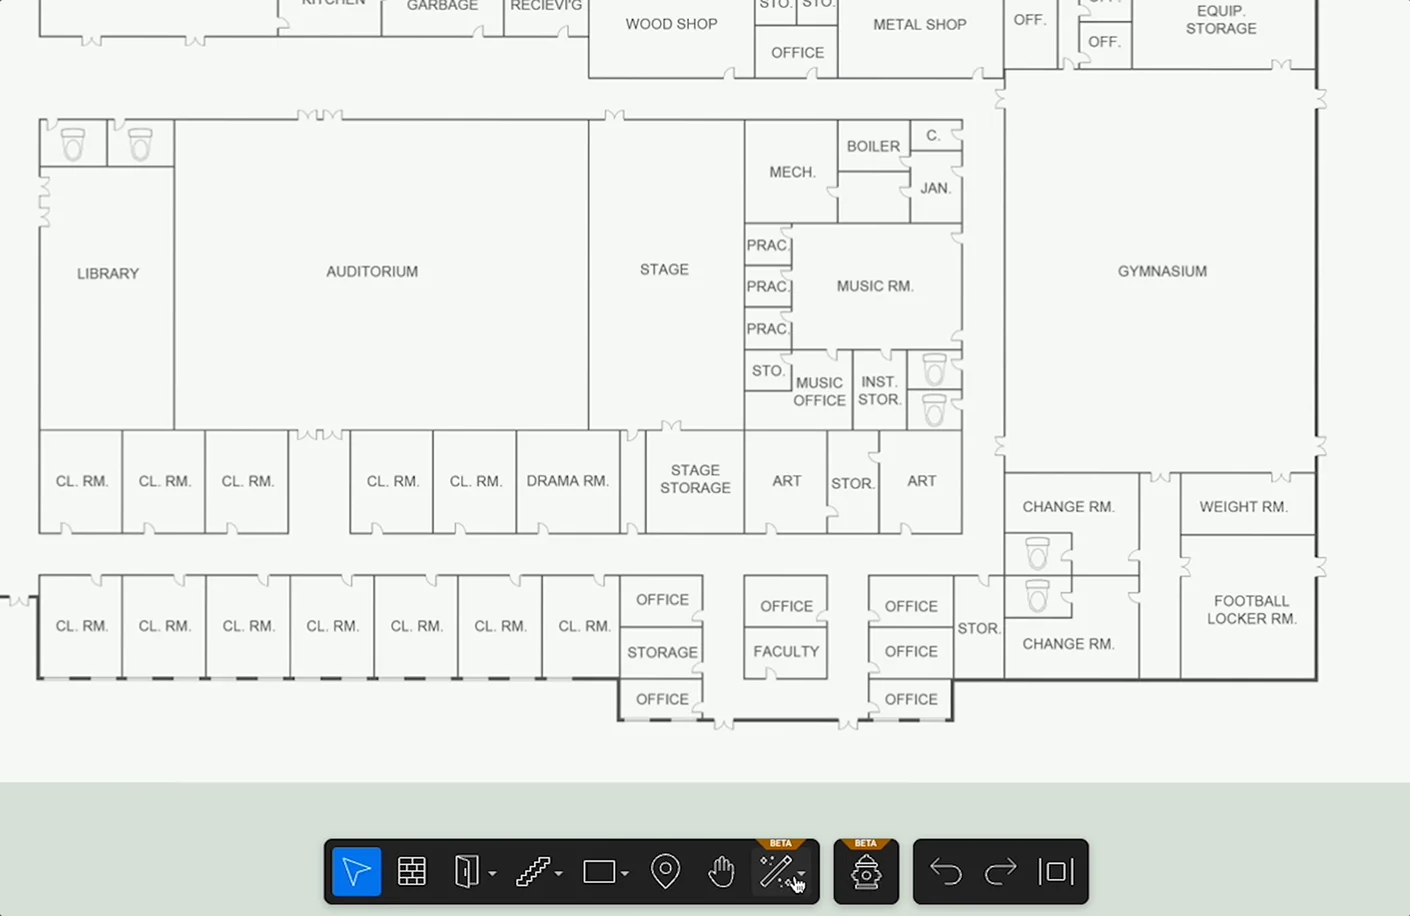Redo the previous action
The height and width of the screenshot is (916, 1410).
[x=1000, y=872]
